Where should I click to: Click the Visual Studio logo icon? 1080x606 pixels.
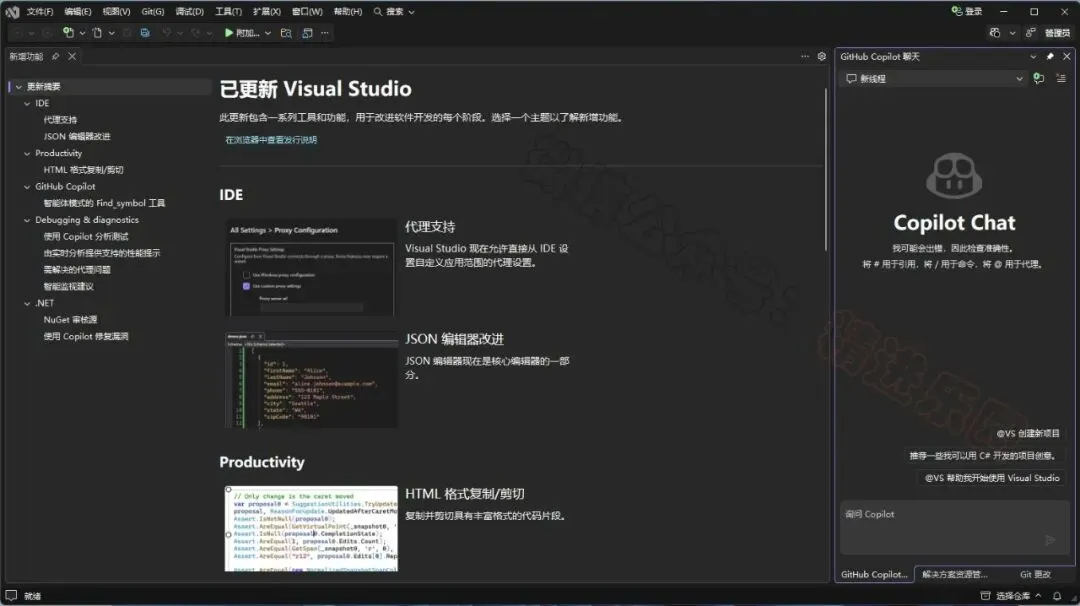click(x=12, y=12)
